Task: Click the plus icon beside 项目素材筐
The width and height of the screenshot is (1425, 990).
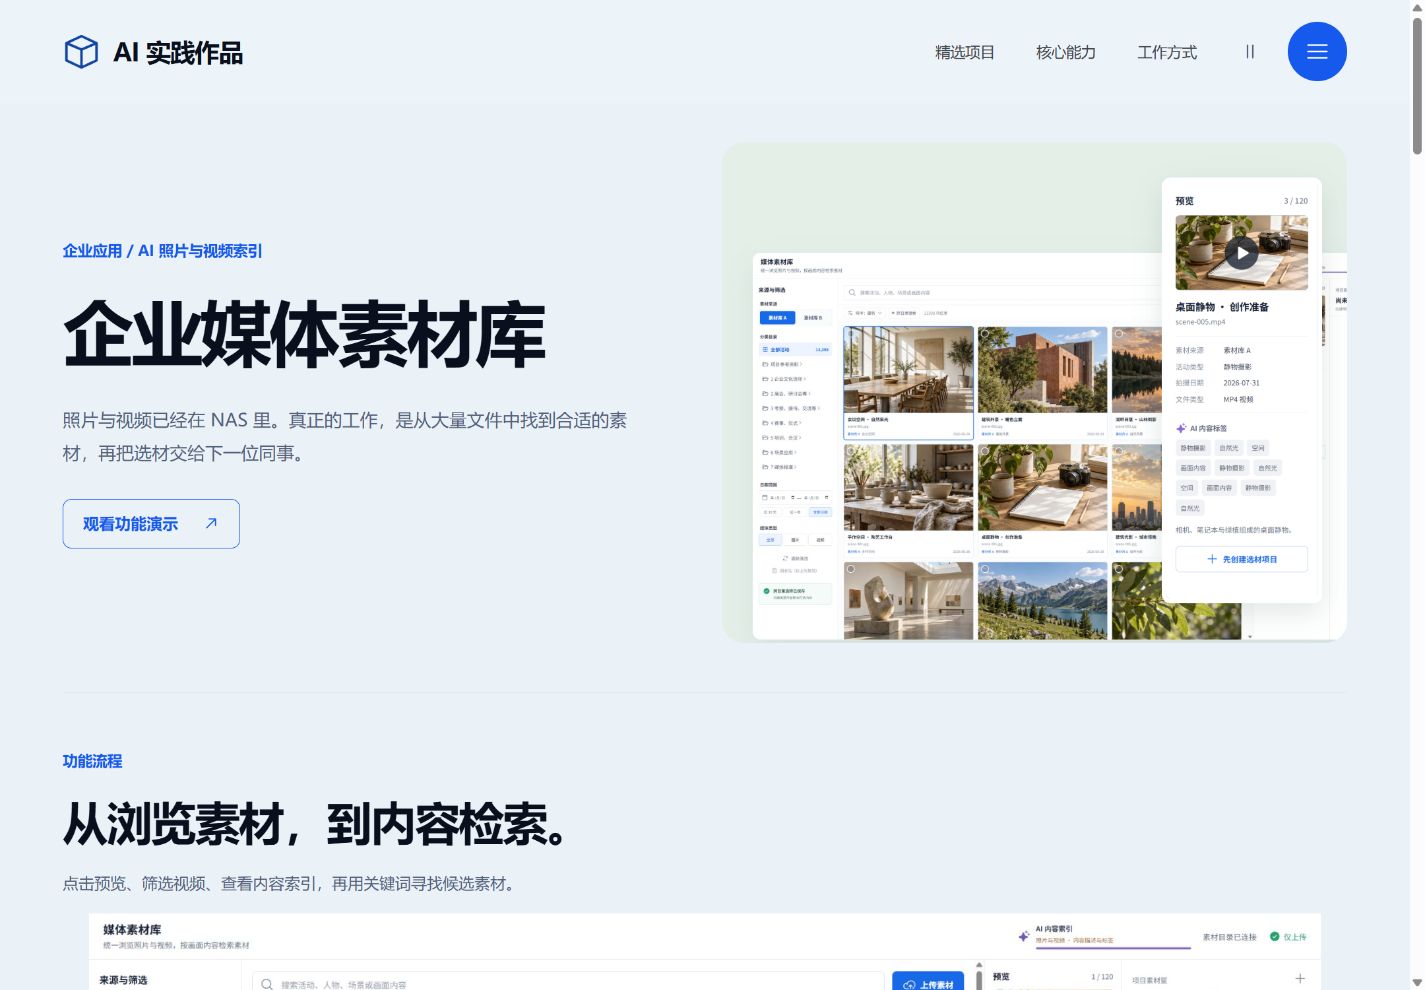Action: coord(1300,979)
